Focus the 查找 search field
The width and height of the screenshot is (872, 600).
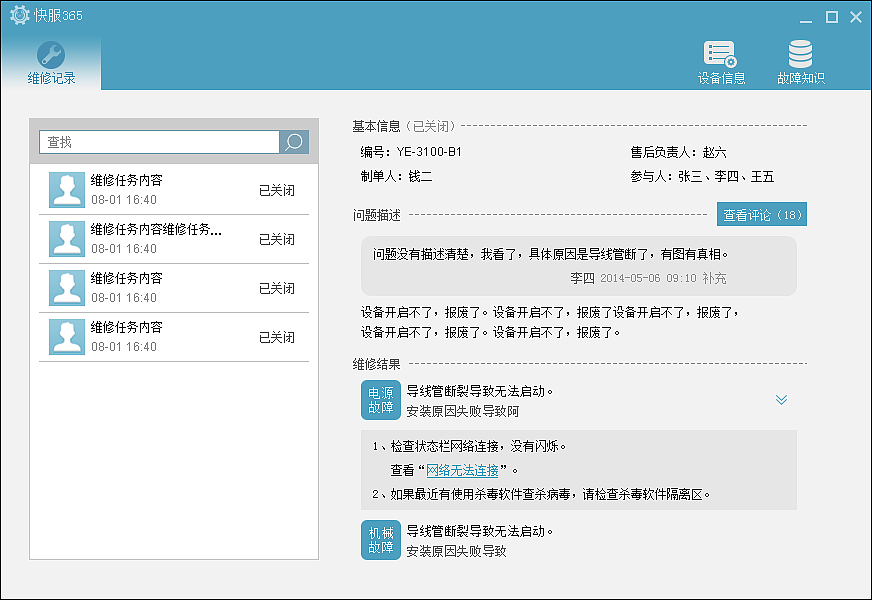(158, 142)
